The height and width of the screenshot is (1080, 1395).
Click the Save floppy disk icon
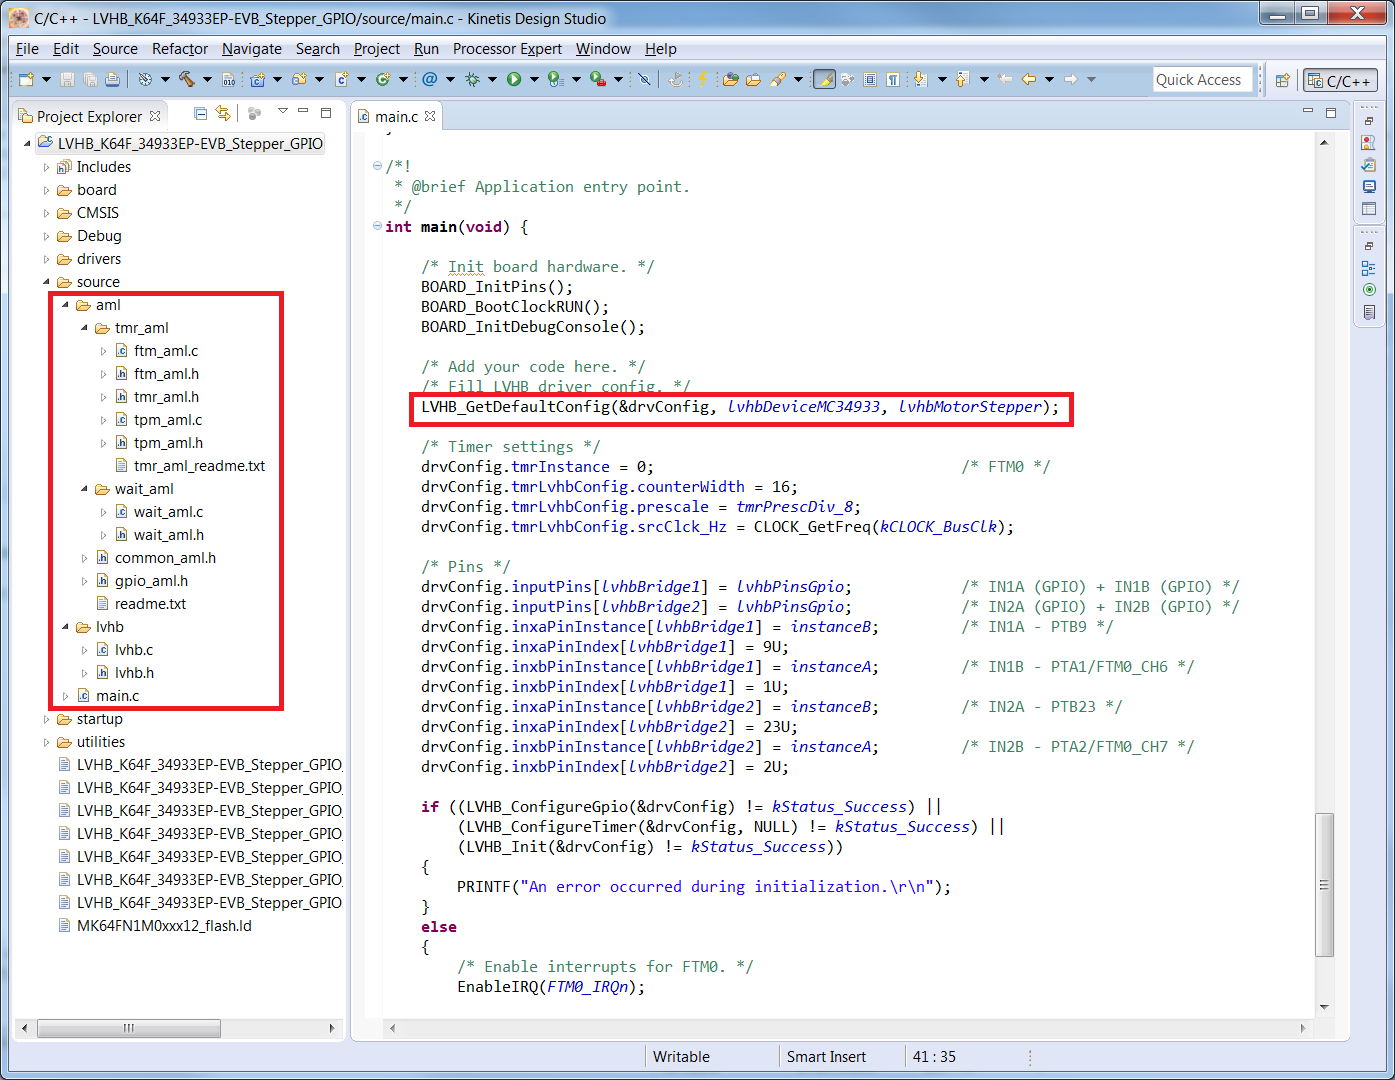pyautogui.click(x=68, y=79)
